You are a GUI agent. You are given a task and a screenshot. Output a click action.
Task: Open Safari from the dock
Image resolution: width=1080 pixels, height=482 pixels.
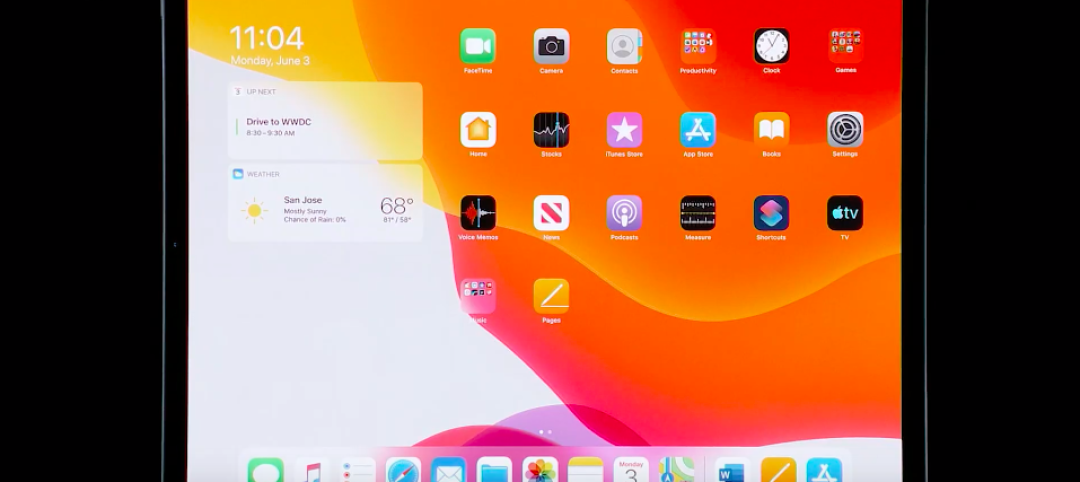[403, 472]
